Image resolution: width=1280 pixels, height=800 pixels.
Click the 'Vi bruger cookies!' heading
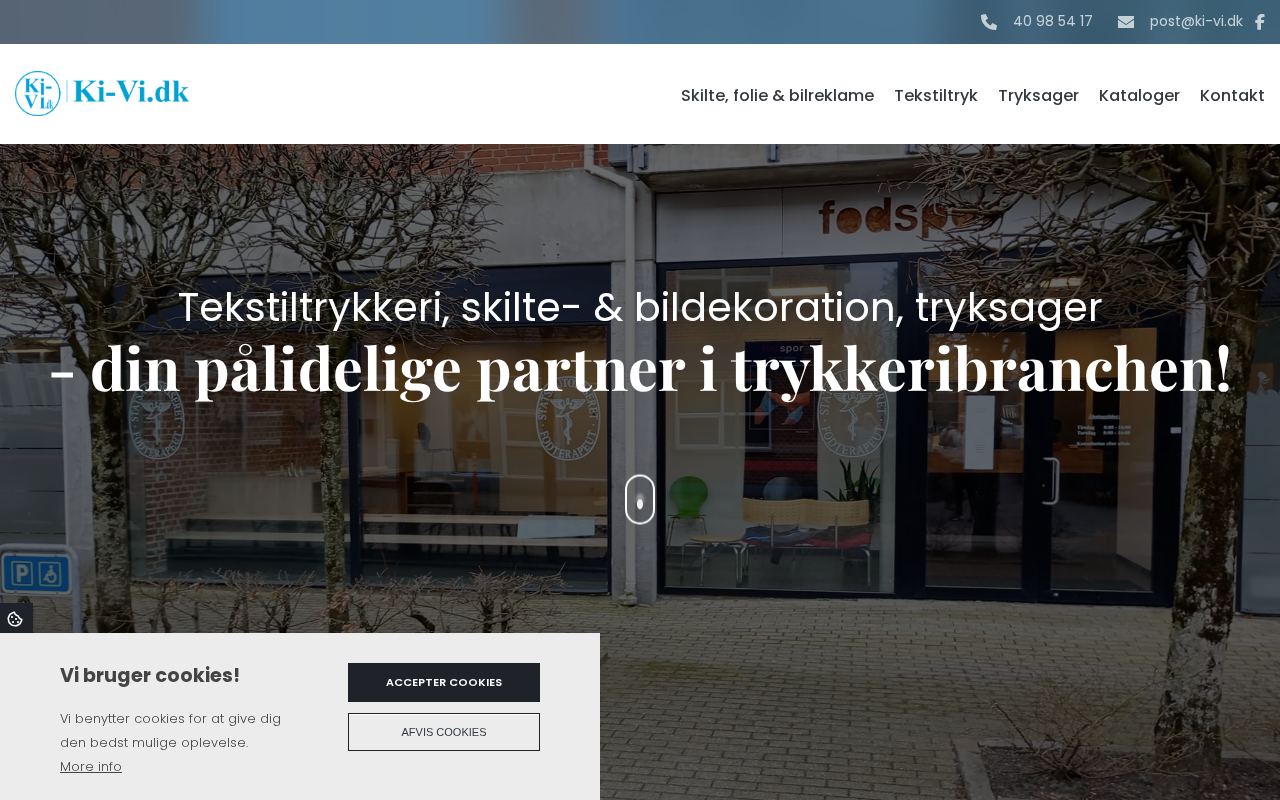pyautogui.click(x=150, y=675)
